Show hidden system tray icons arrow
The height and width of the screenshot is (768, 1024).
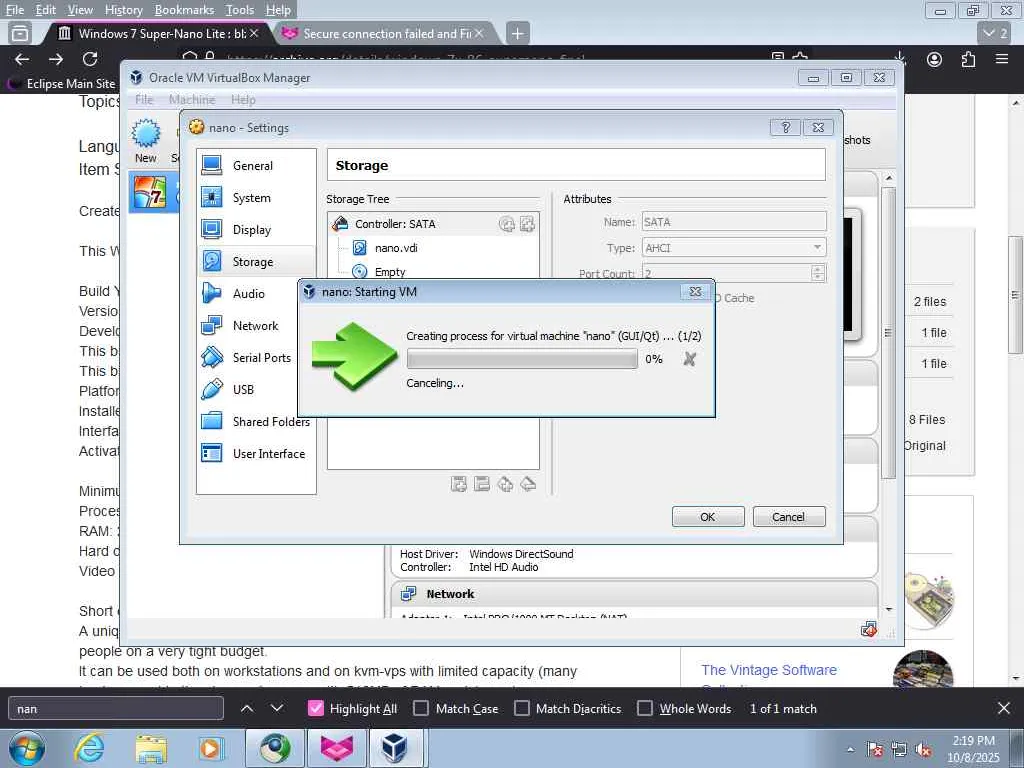click(850, 750)
